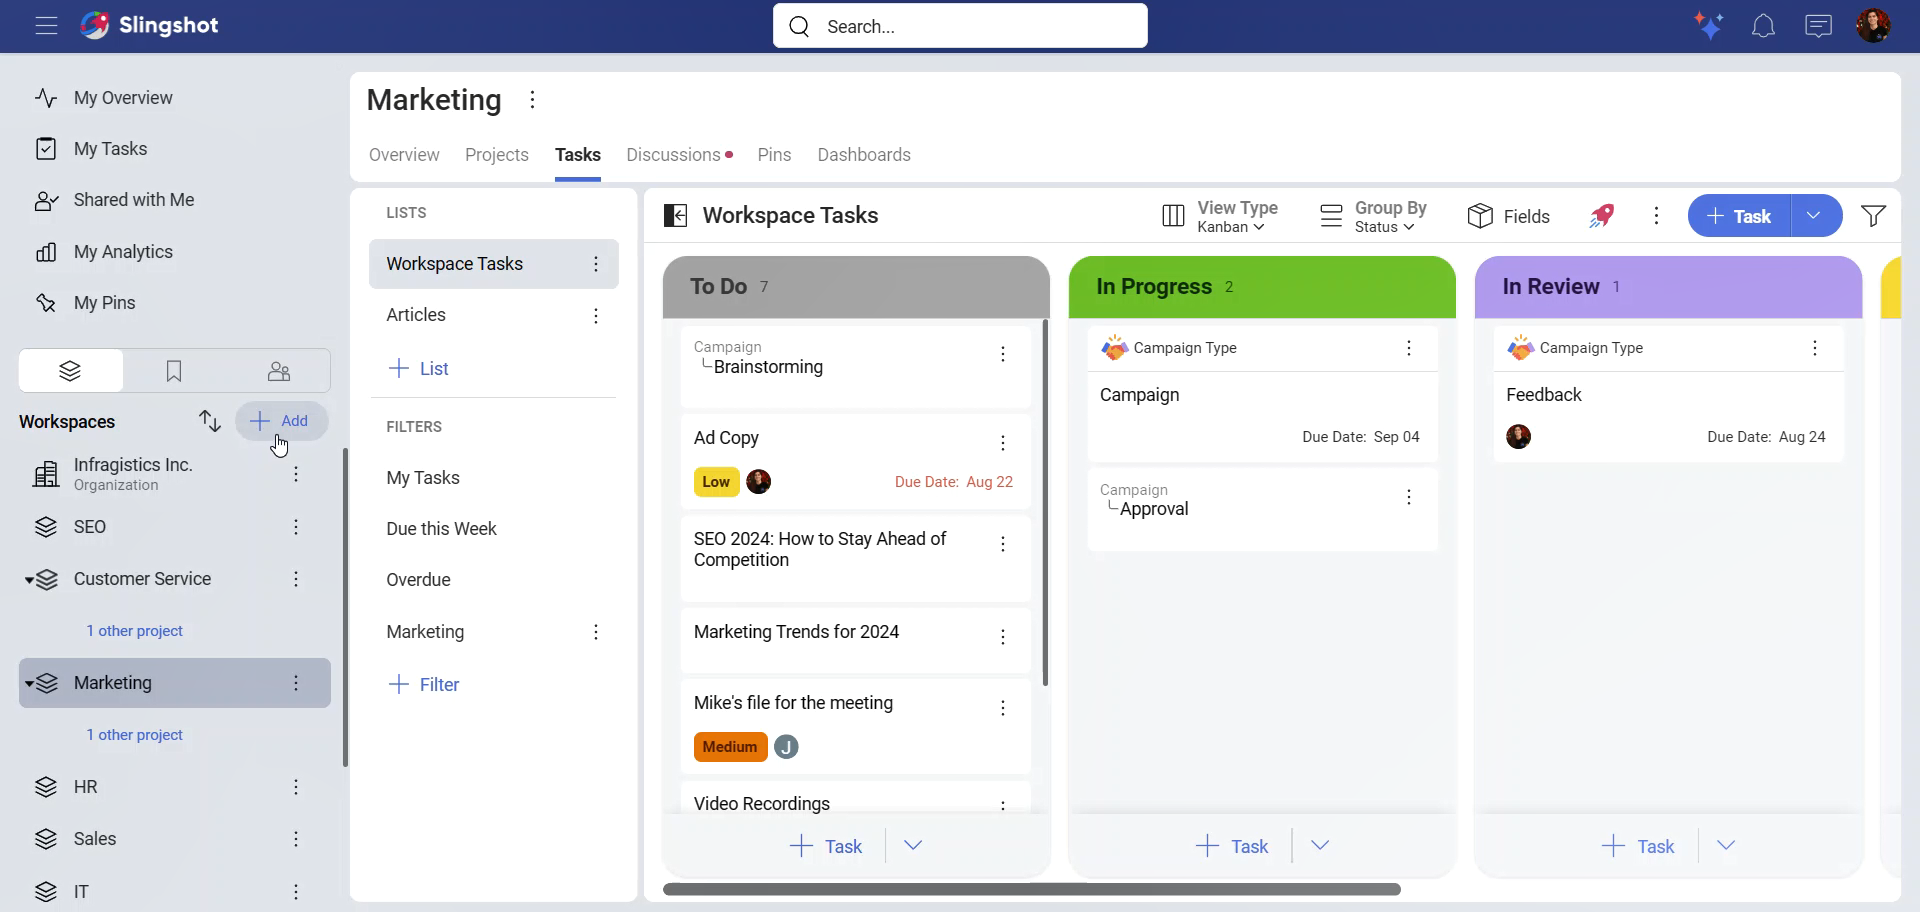Add a new workspace
The width and height of the screenshot is (1920, 912).
point(281,421)
